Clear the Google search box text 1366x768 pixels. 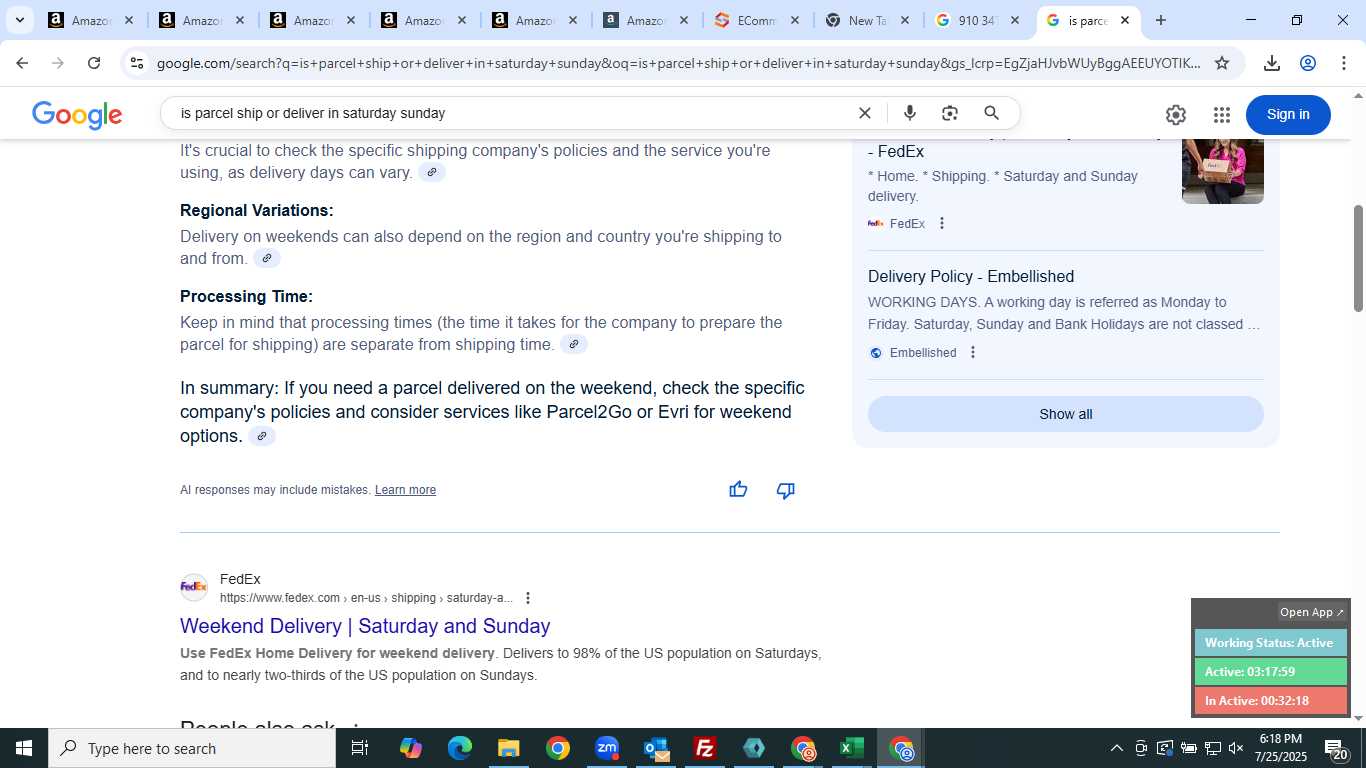(x=865, y=113)
